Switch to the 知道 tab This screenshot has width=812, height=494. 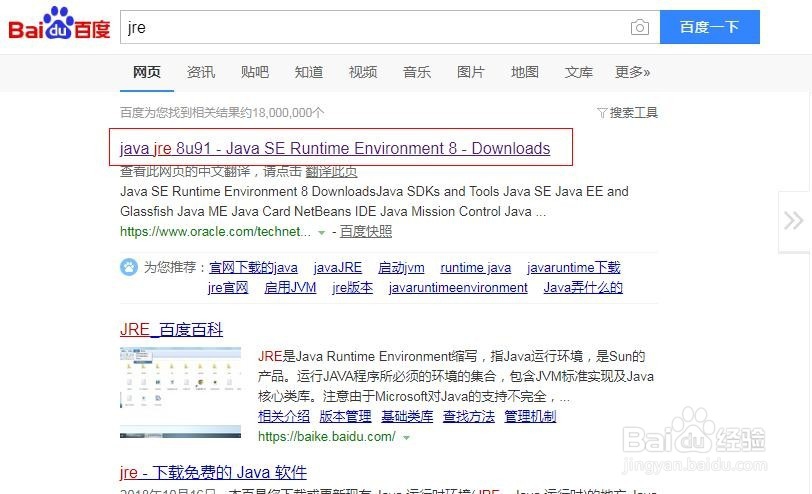[309, 72]
